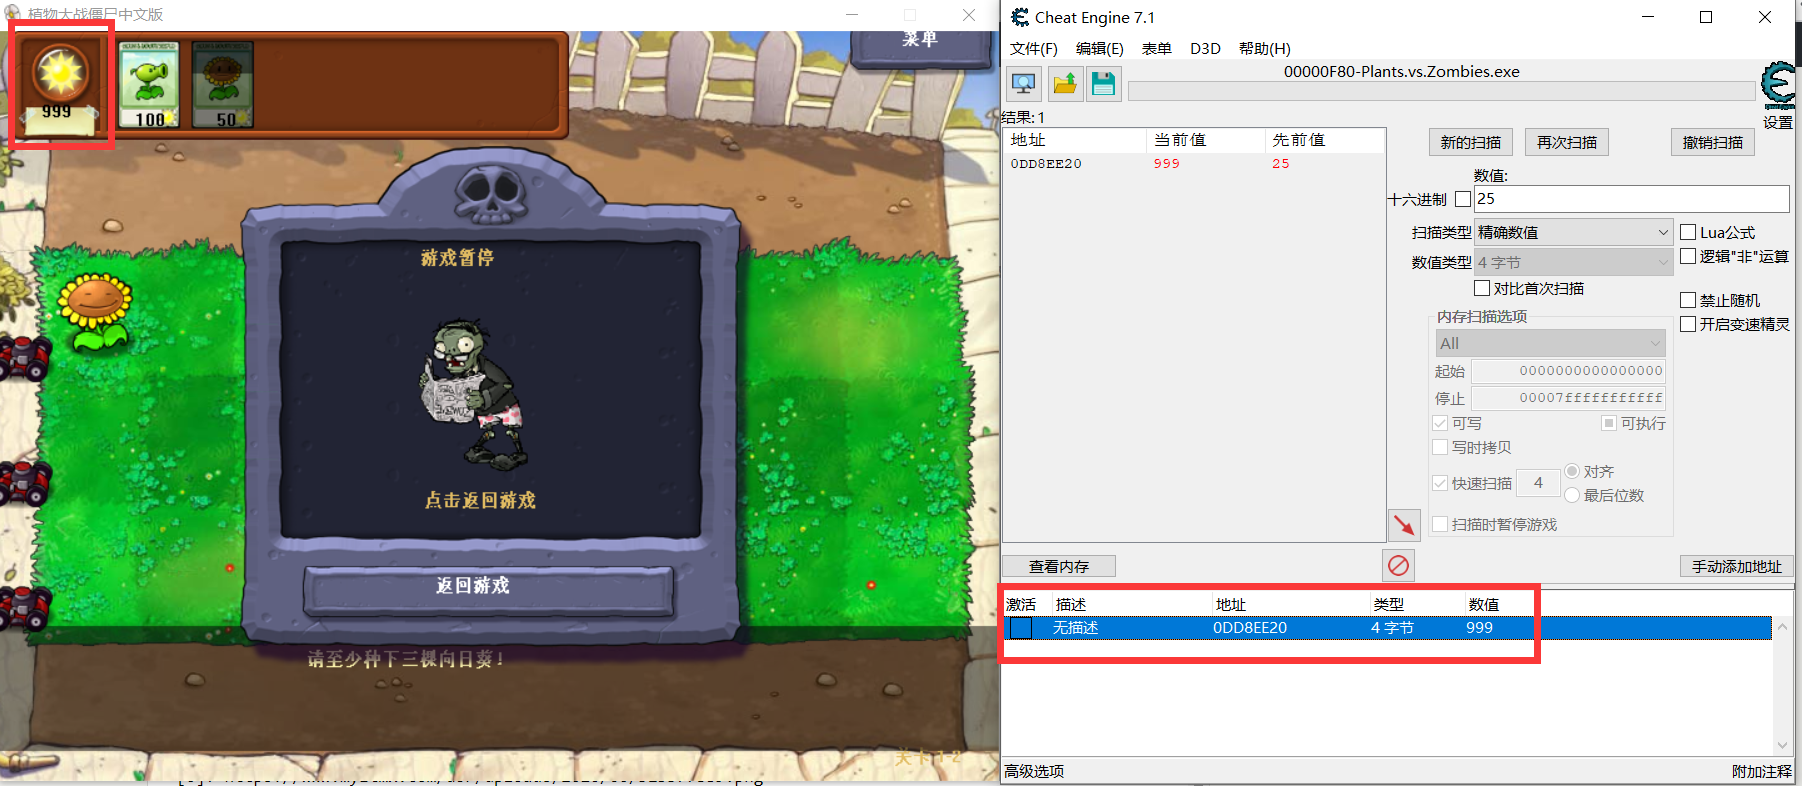Click the 查看内存 button
1802x786 pixels.
(x=1059, y=566)
